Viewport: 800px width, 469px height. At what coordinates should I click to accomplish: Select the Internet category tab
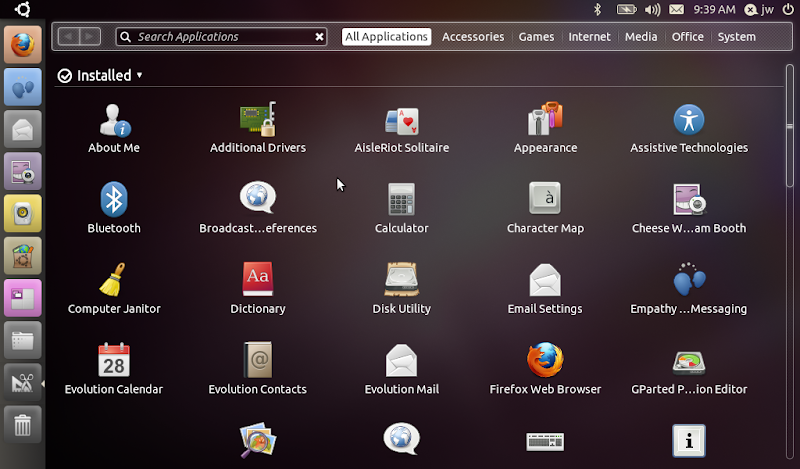(589, 37)
